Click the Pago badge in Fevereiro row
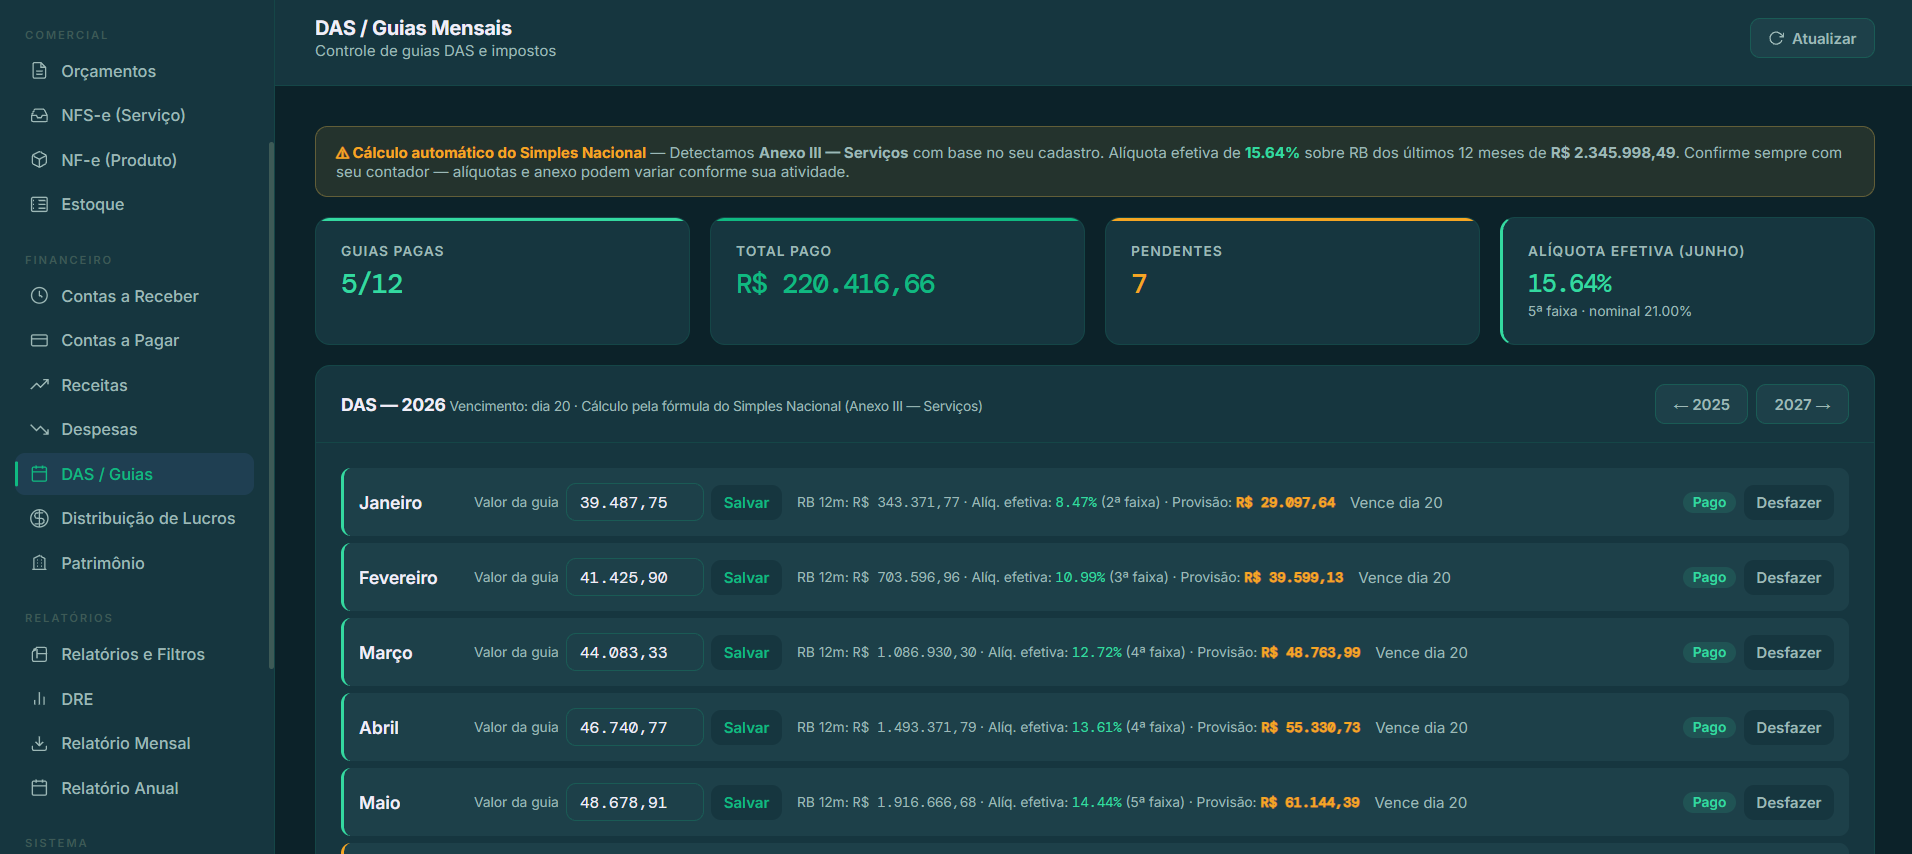Screen dimensions: 1912x854 pos(1709,577)
